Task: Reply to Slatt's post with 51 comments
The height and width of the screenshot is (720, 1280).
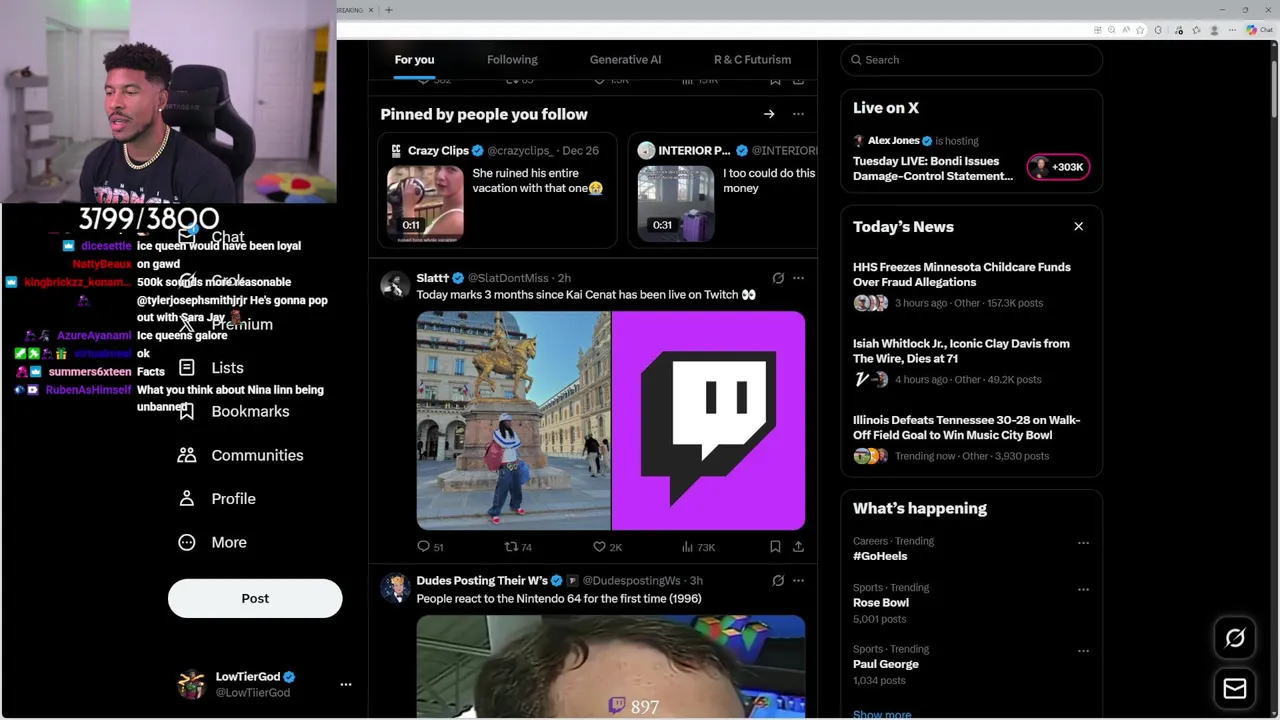Action: click(430, 547)
